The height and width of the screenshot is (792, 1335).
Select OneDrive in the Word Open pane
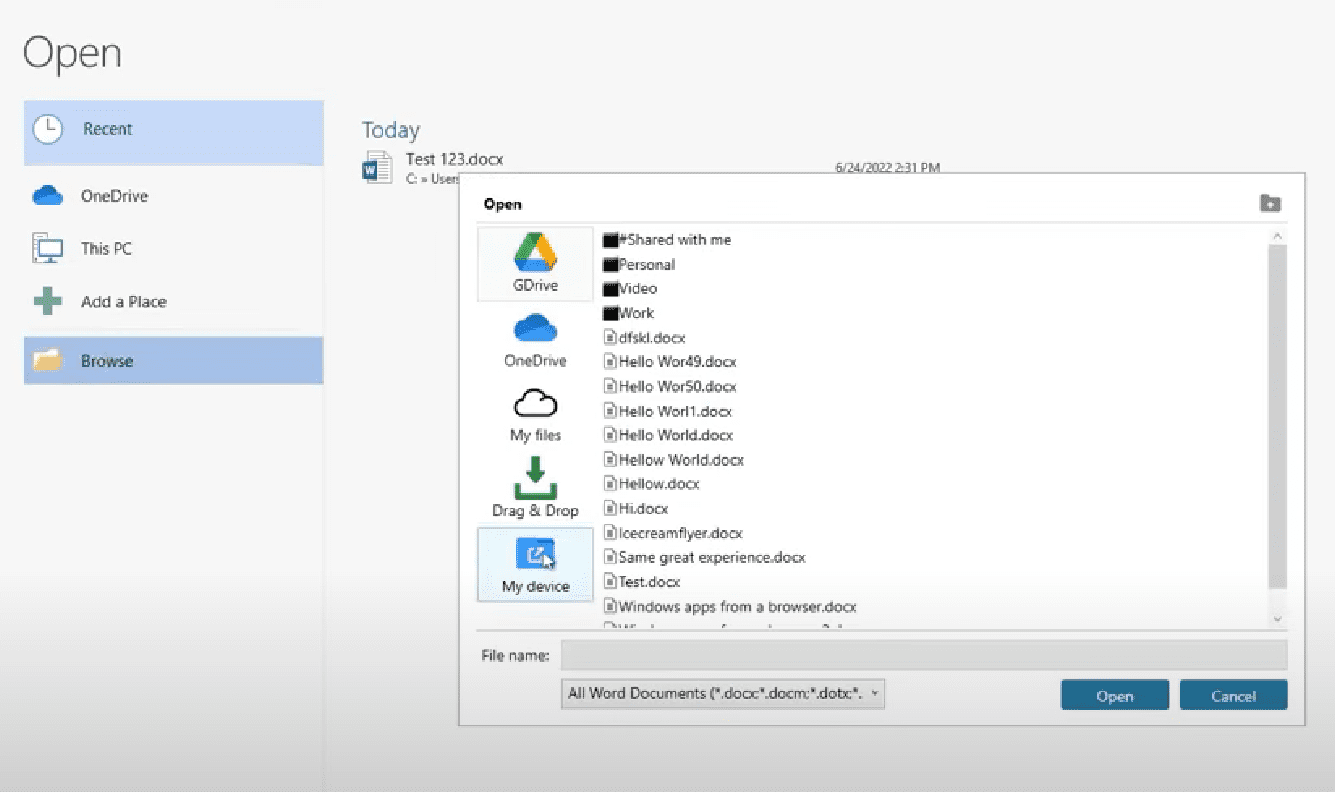click(173, 196)
